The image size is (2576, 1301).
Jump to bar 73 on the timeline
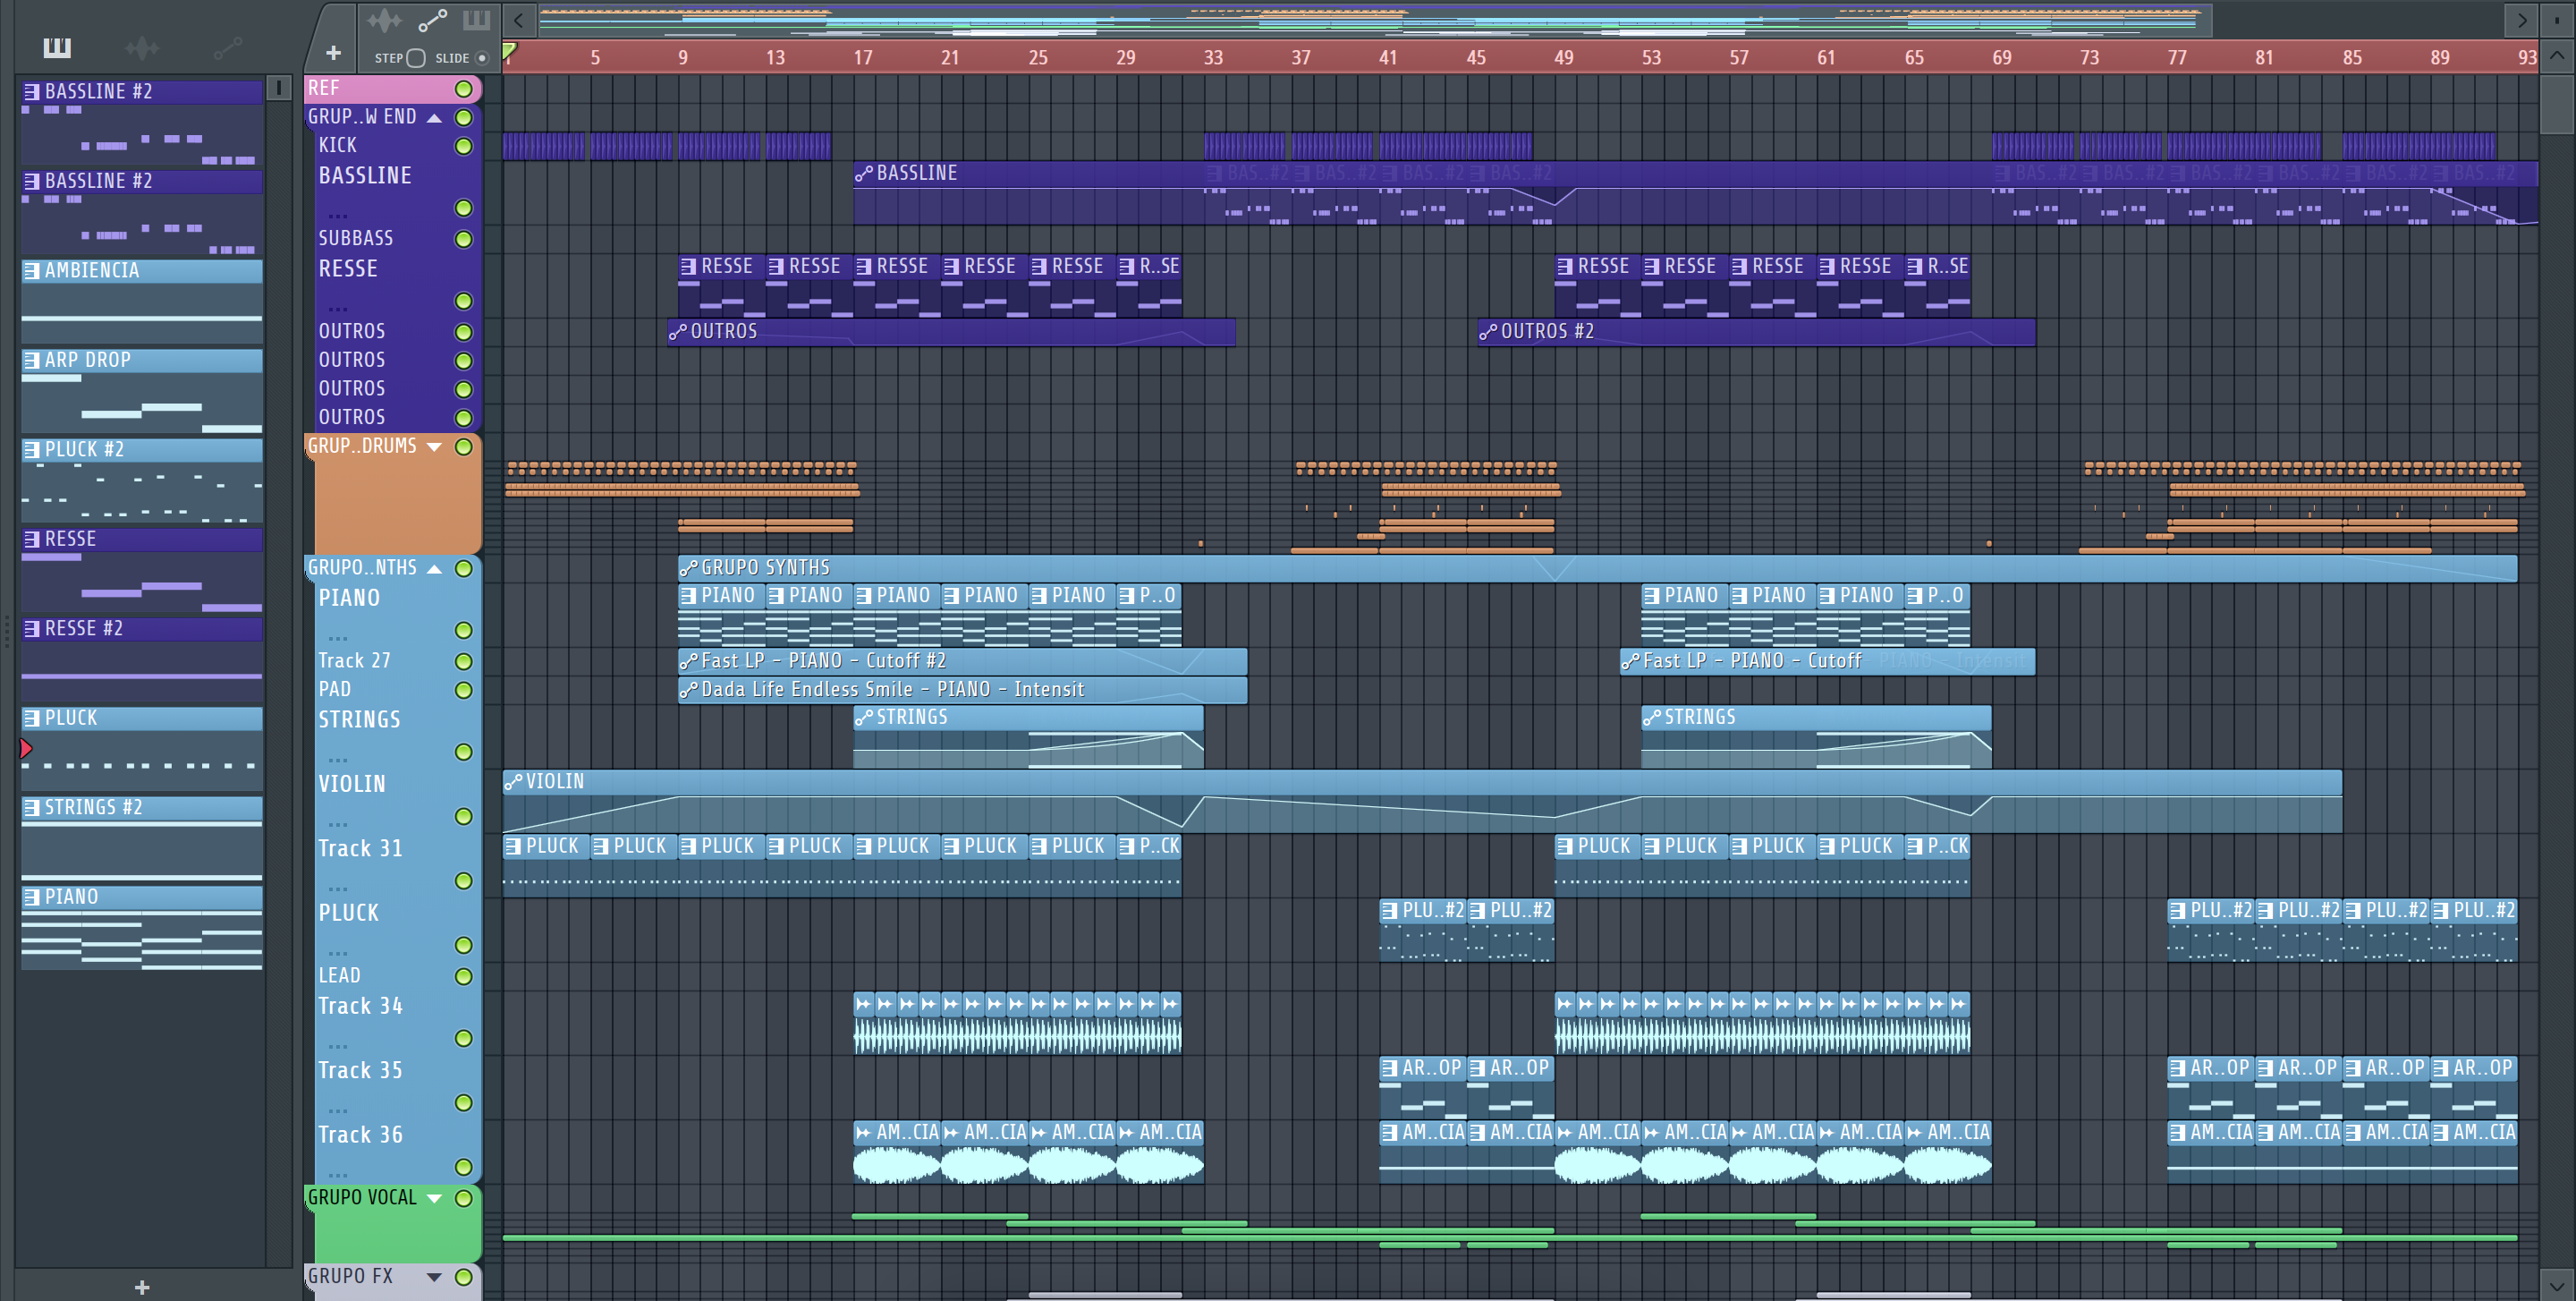[x=2090, y=58]
